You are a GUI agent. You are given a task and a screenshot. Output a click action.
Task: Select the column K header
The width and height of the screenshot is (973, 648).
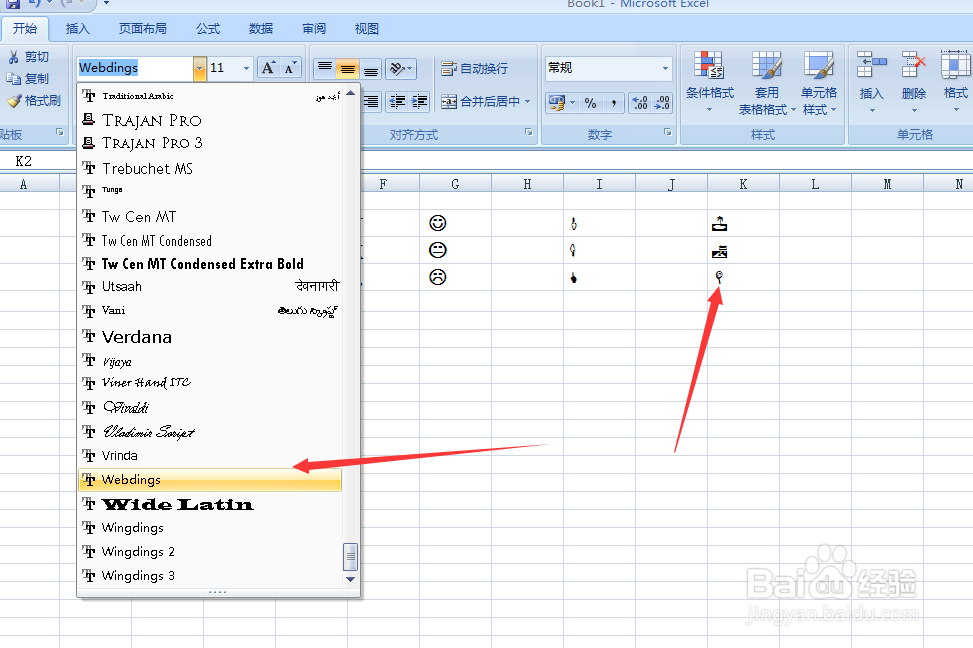(743, 184)
